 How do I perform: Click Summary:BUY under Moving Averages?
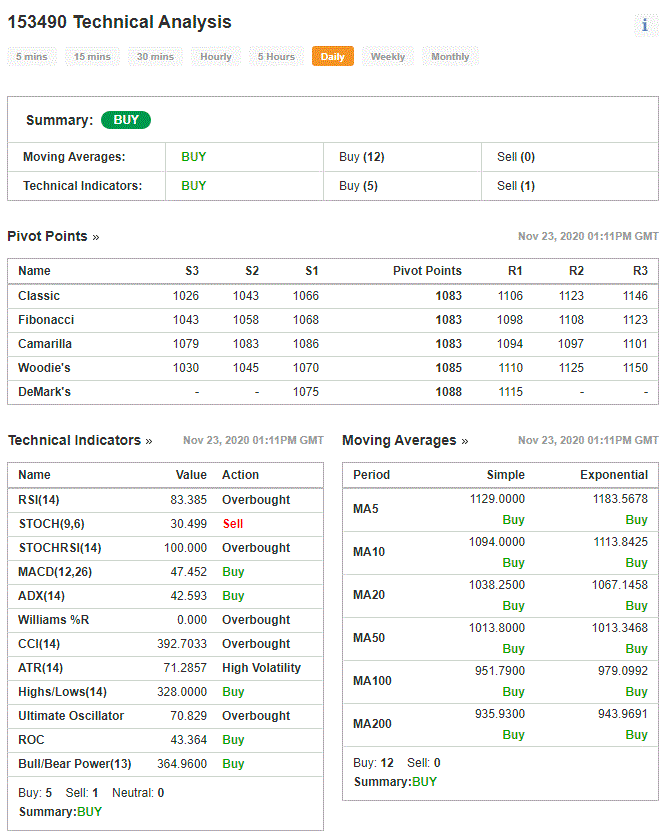pos(395,782)
